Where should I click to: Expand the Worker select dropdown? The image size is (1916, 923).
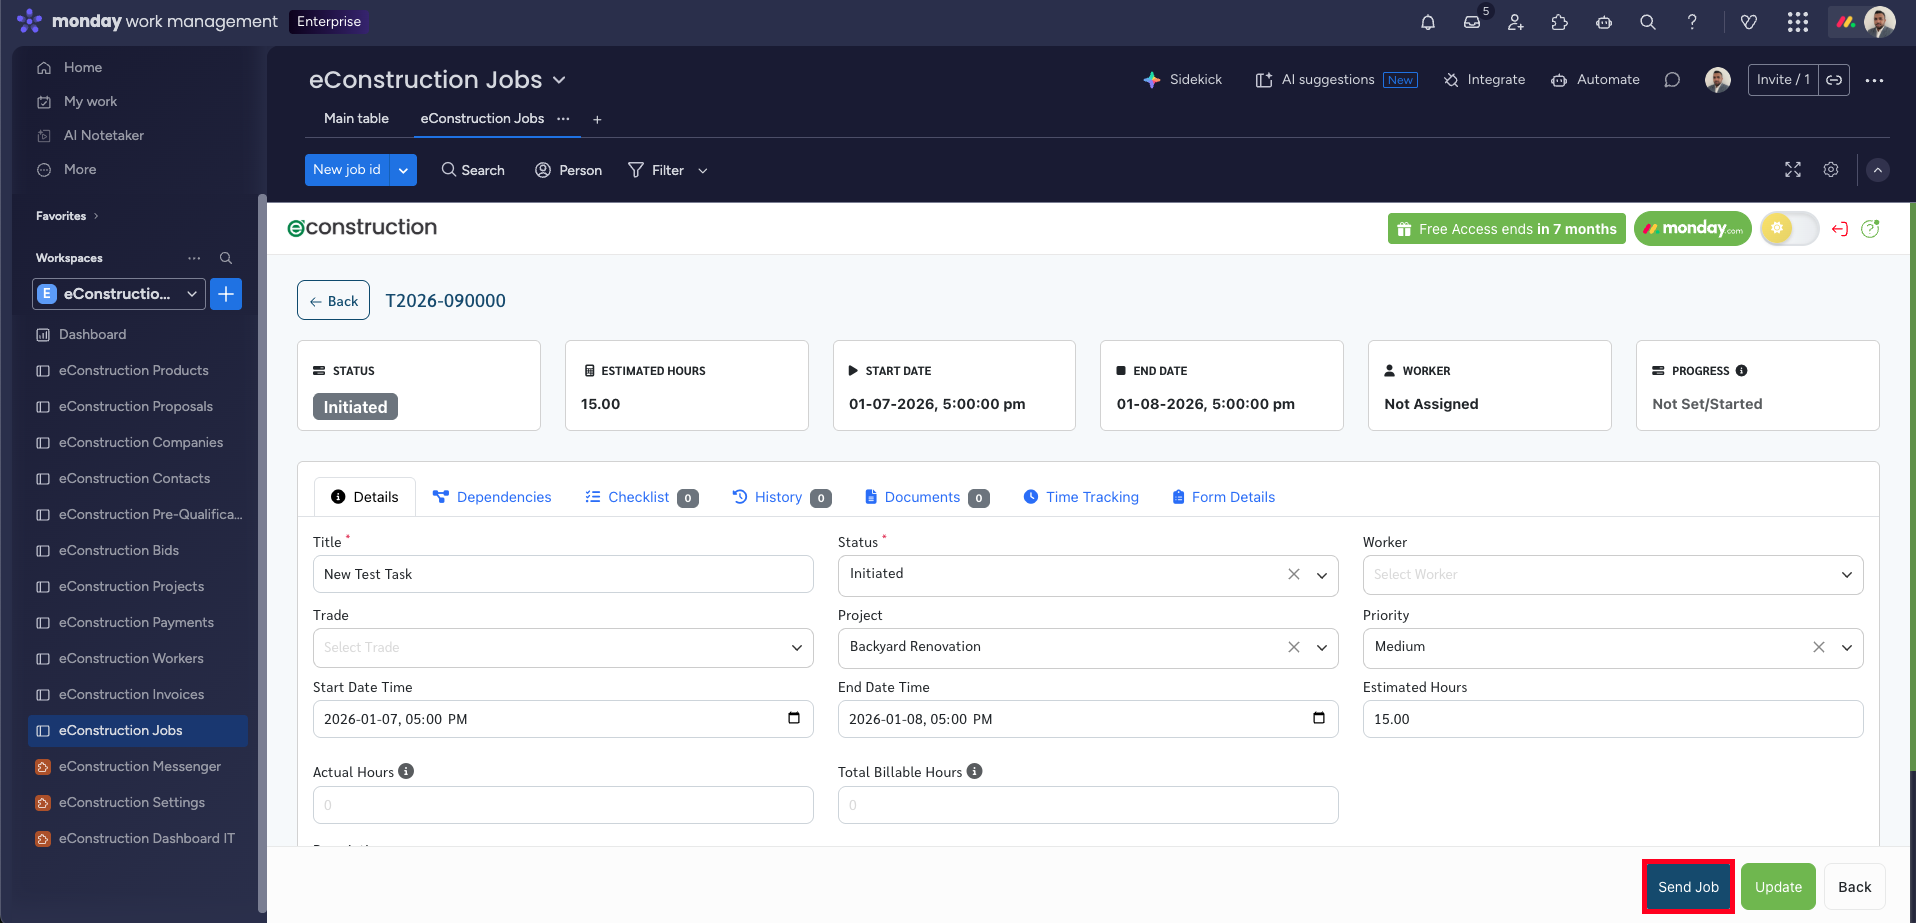tap(1846, 575)
